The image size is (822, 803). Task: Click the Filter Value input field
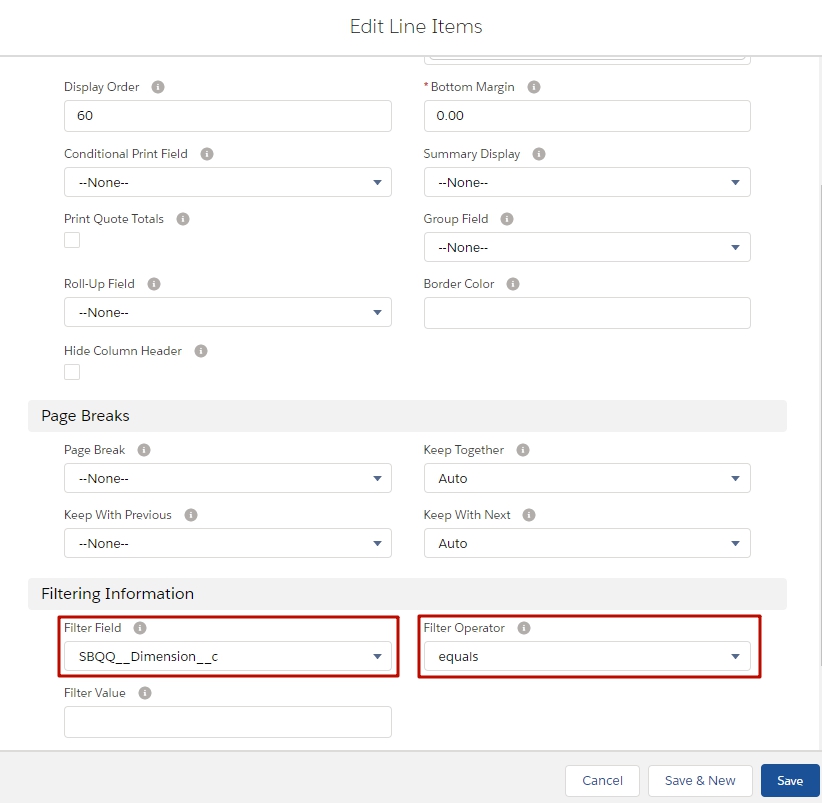(x=228, y=722)
